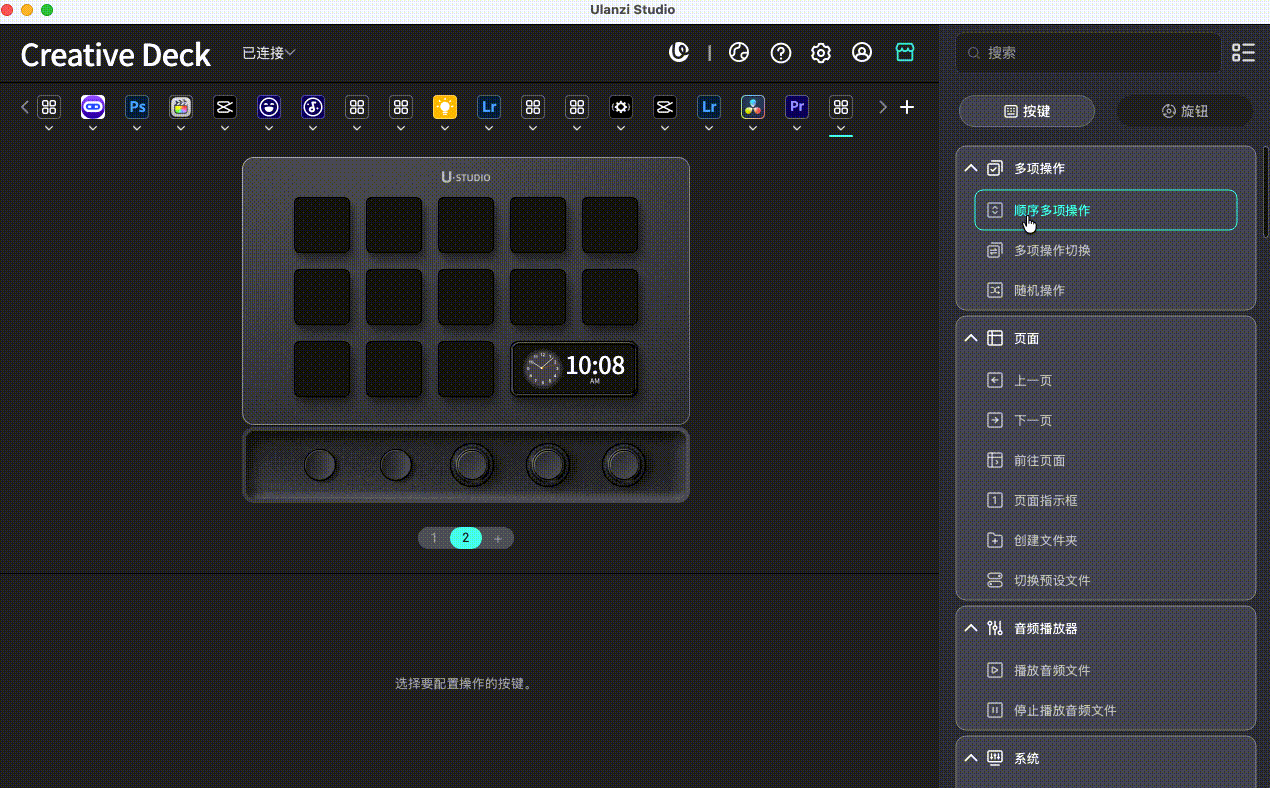Open the 已连接 connection dropdown
The image size is (1270, 788).
pyautogui.click(x=269, y=53)
